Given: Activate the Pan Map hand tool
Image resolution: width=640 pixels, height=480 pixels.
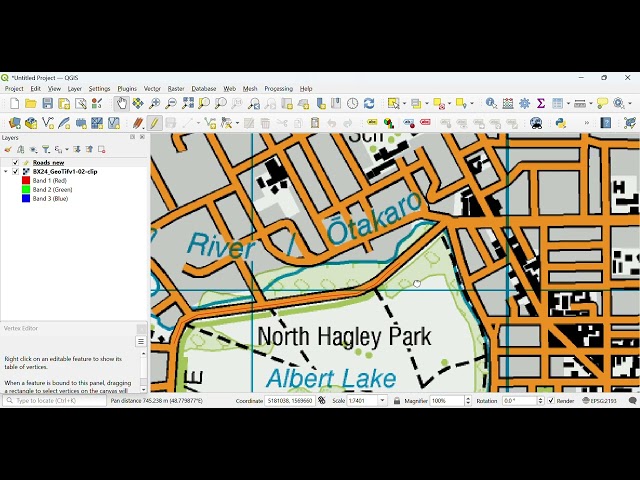Looking at the screenshot, I should coord(121,104).
